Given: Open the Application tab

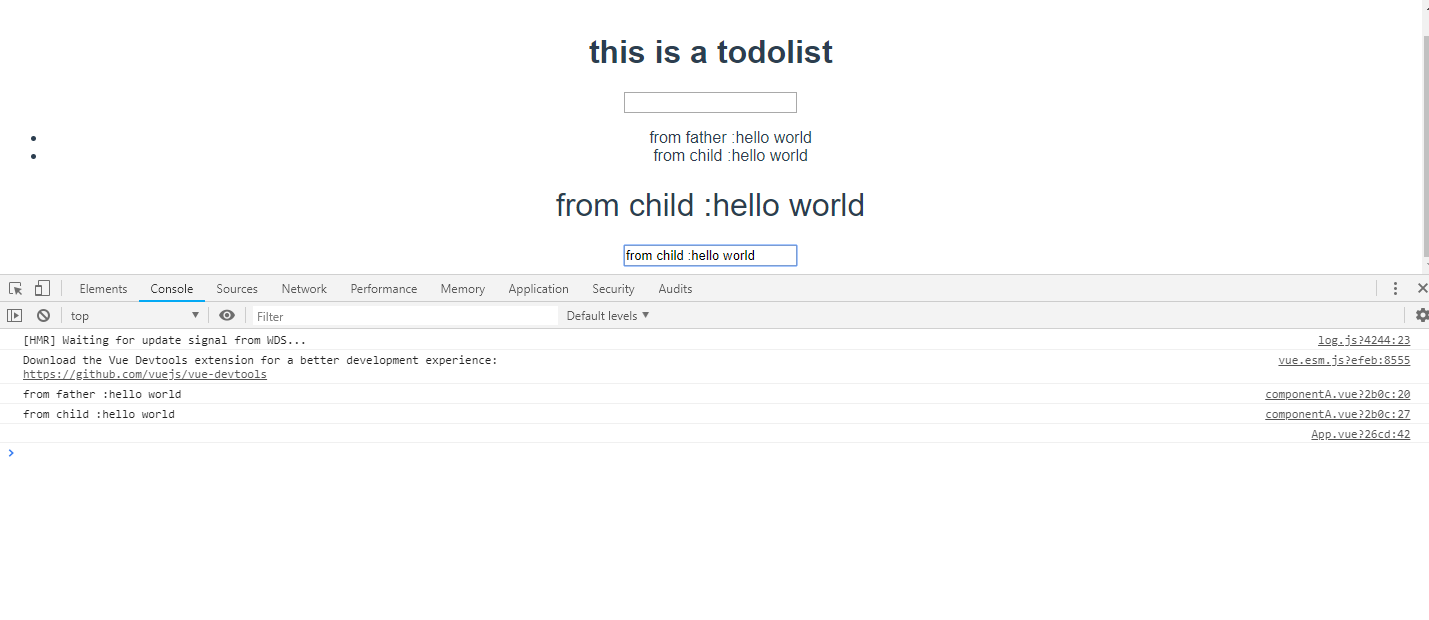Looking at the screenshot, I should pyautogui.click(x=538, y=288).
